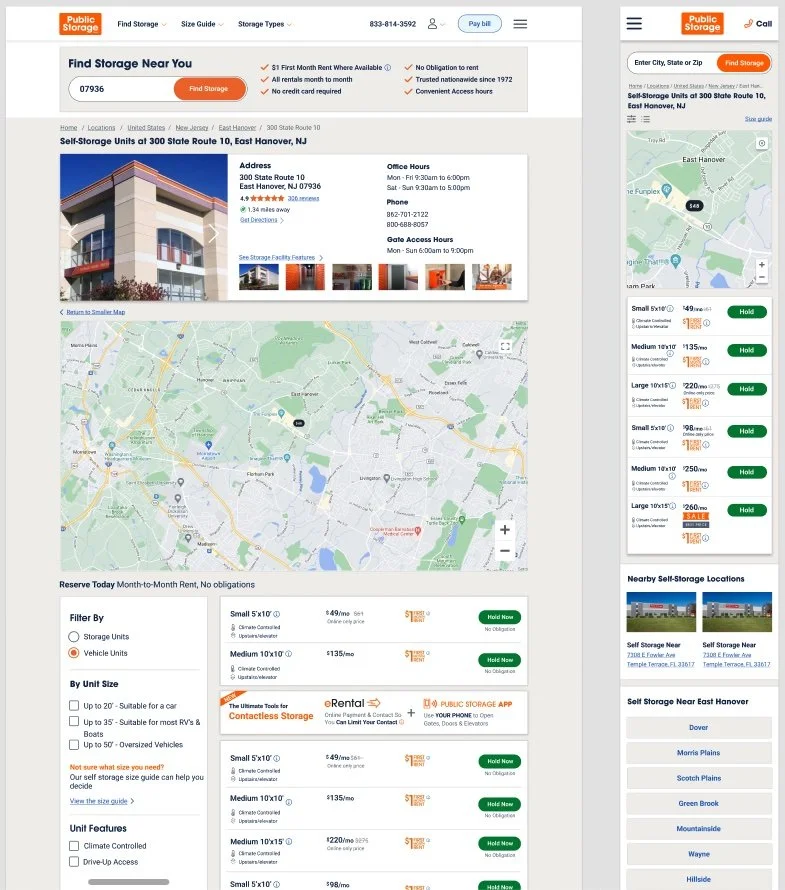
Task: Click the locate-me icon on mobile map
Action: [762, 143]
